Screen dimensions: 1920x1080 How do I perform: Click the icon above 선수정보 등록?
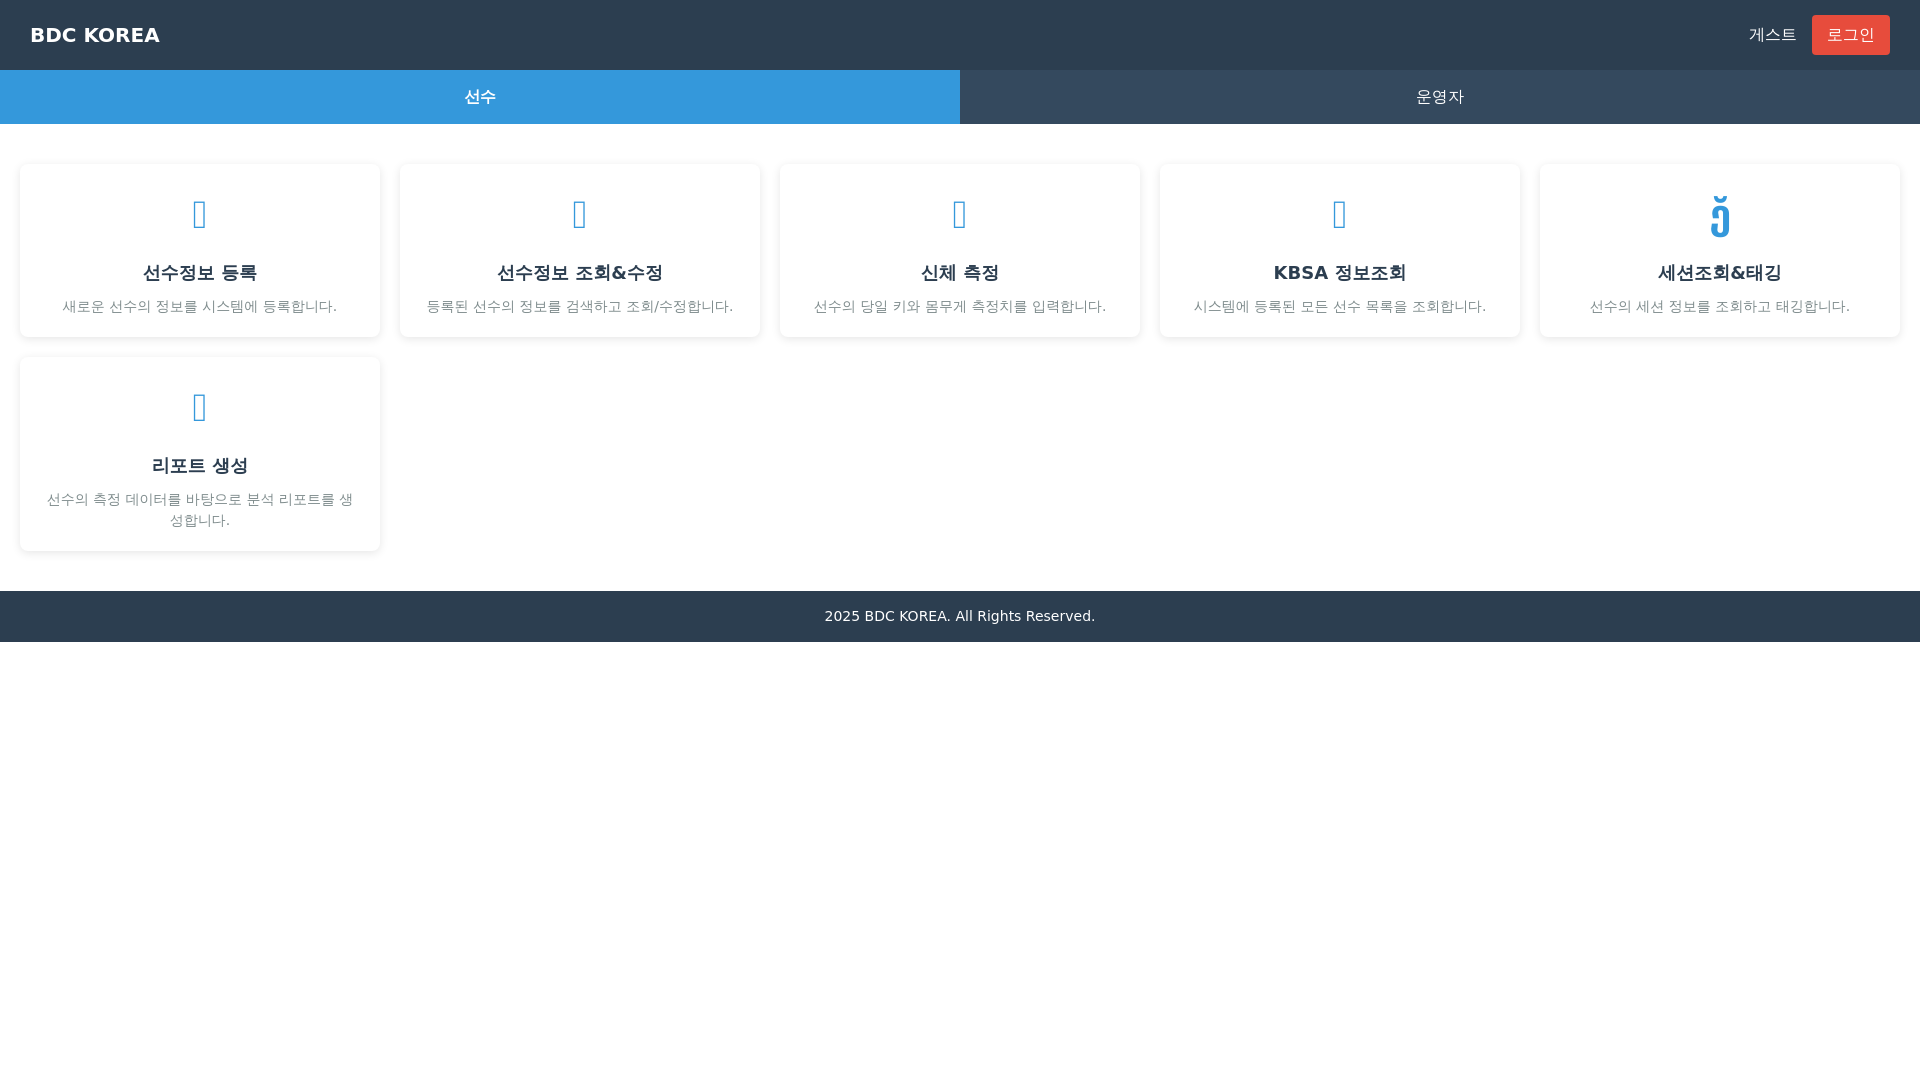click(x=200, y=215)
